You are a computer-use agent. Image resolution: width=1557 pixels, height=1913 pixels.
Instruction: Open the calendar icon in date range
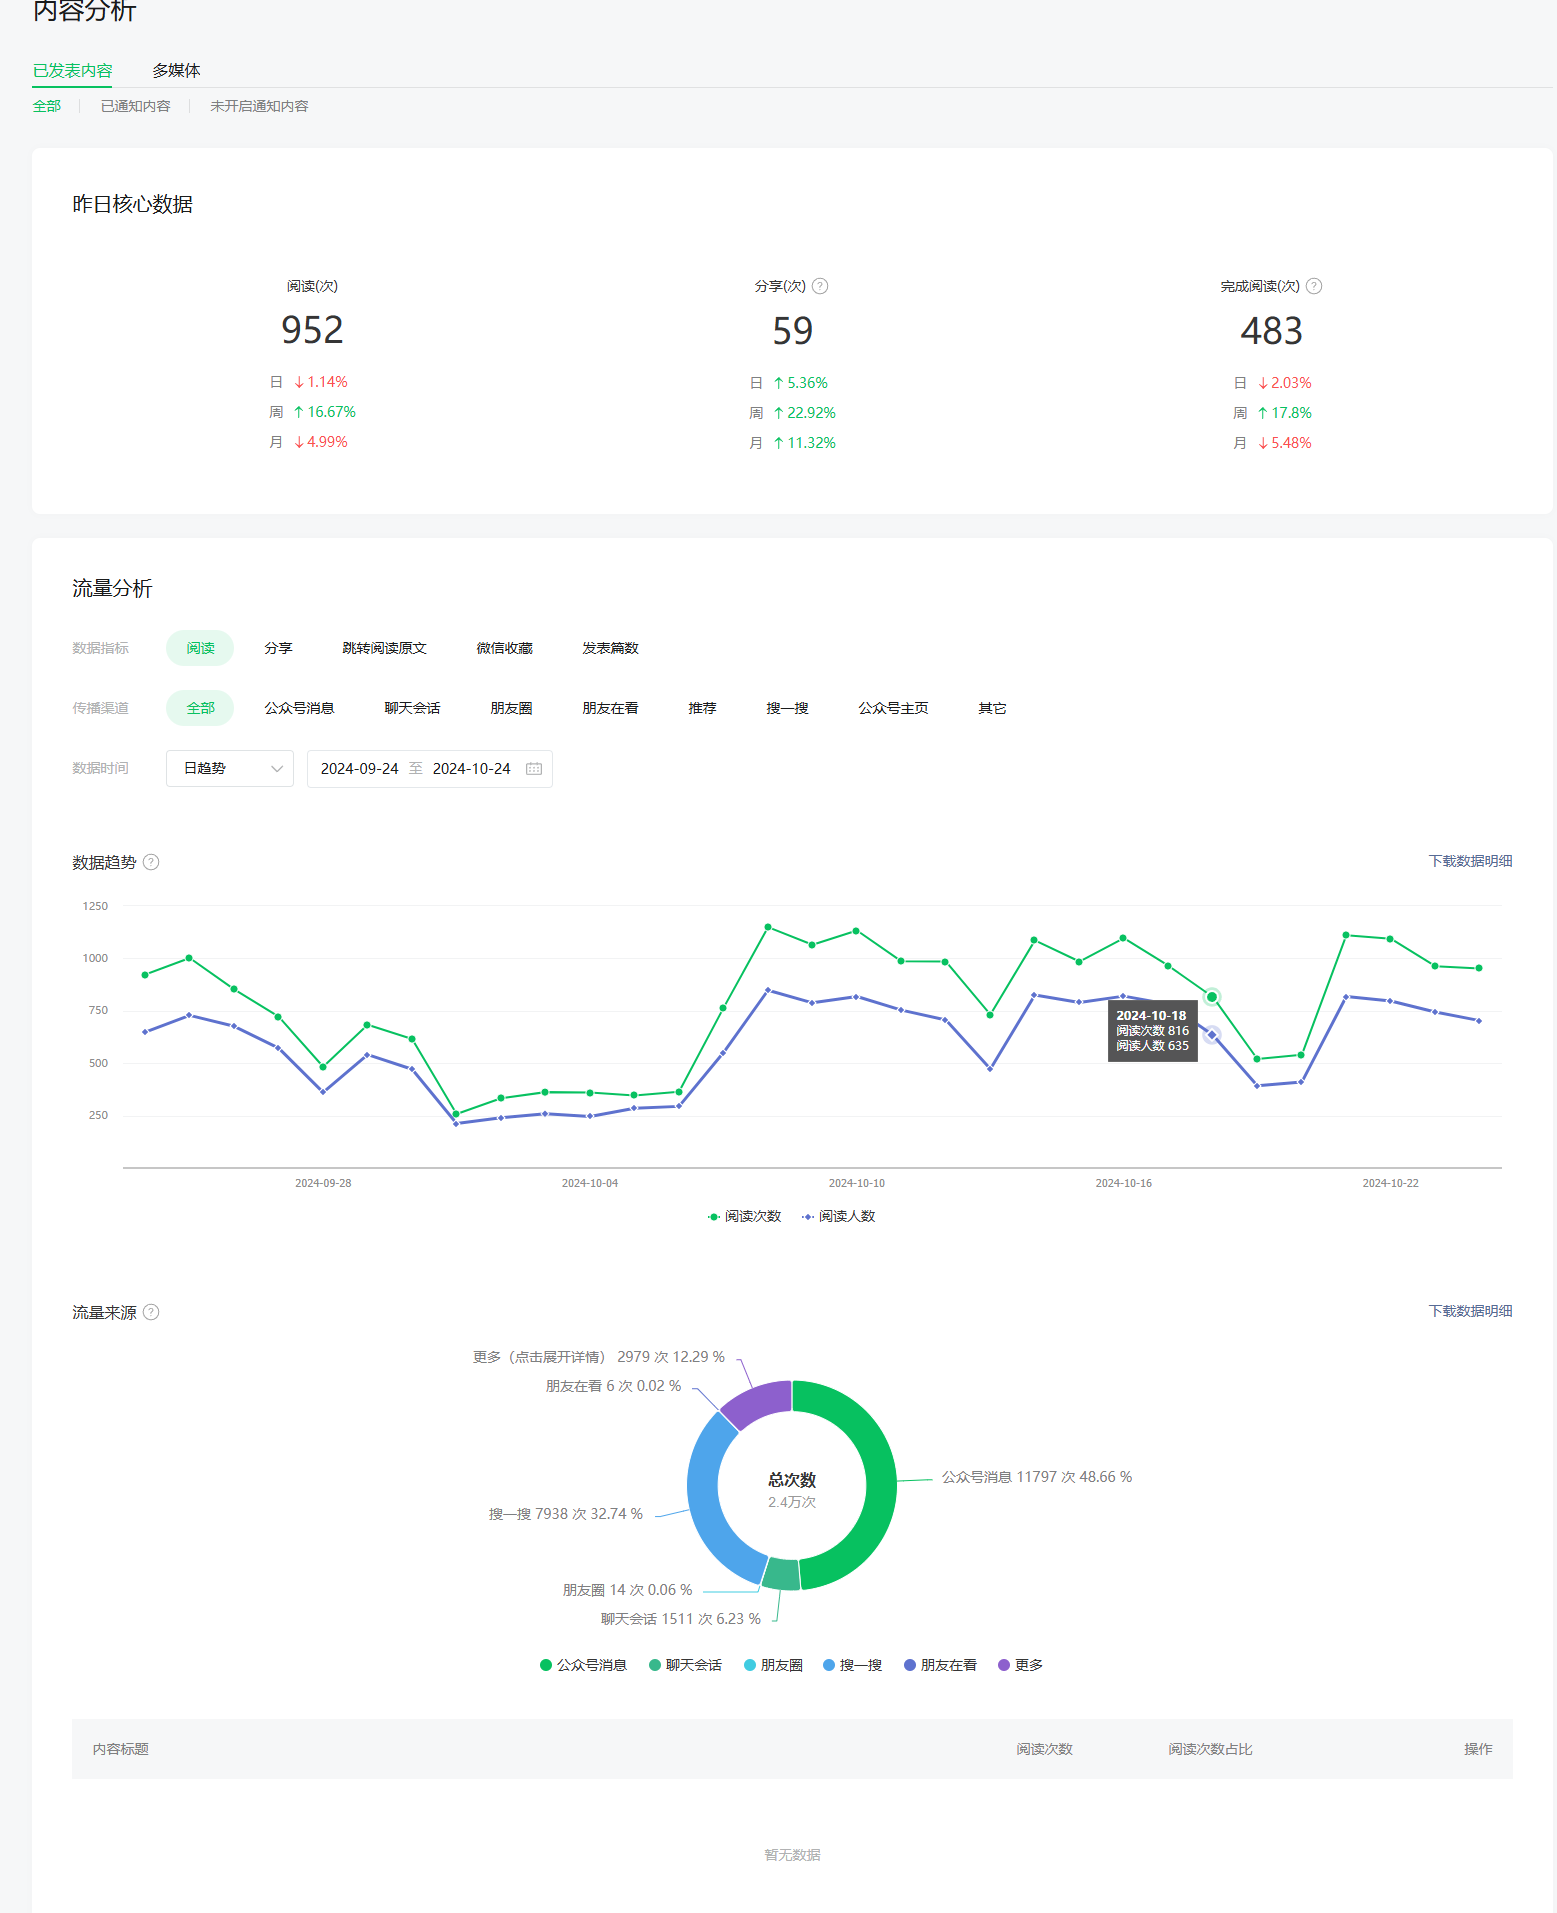tap(534, 769)
